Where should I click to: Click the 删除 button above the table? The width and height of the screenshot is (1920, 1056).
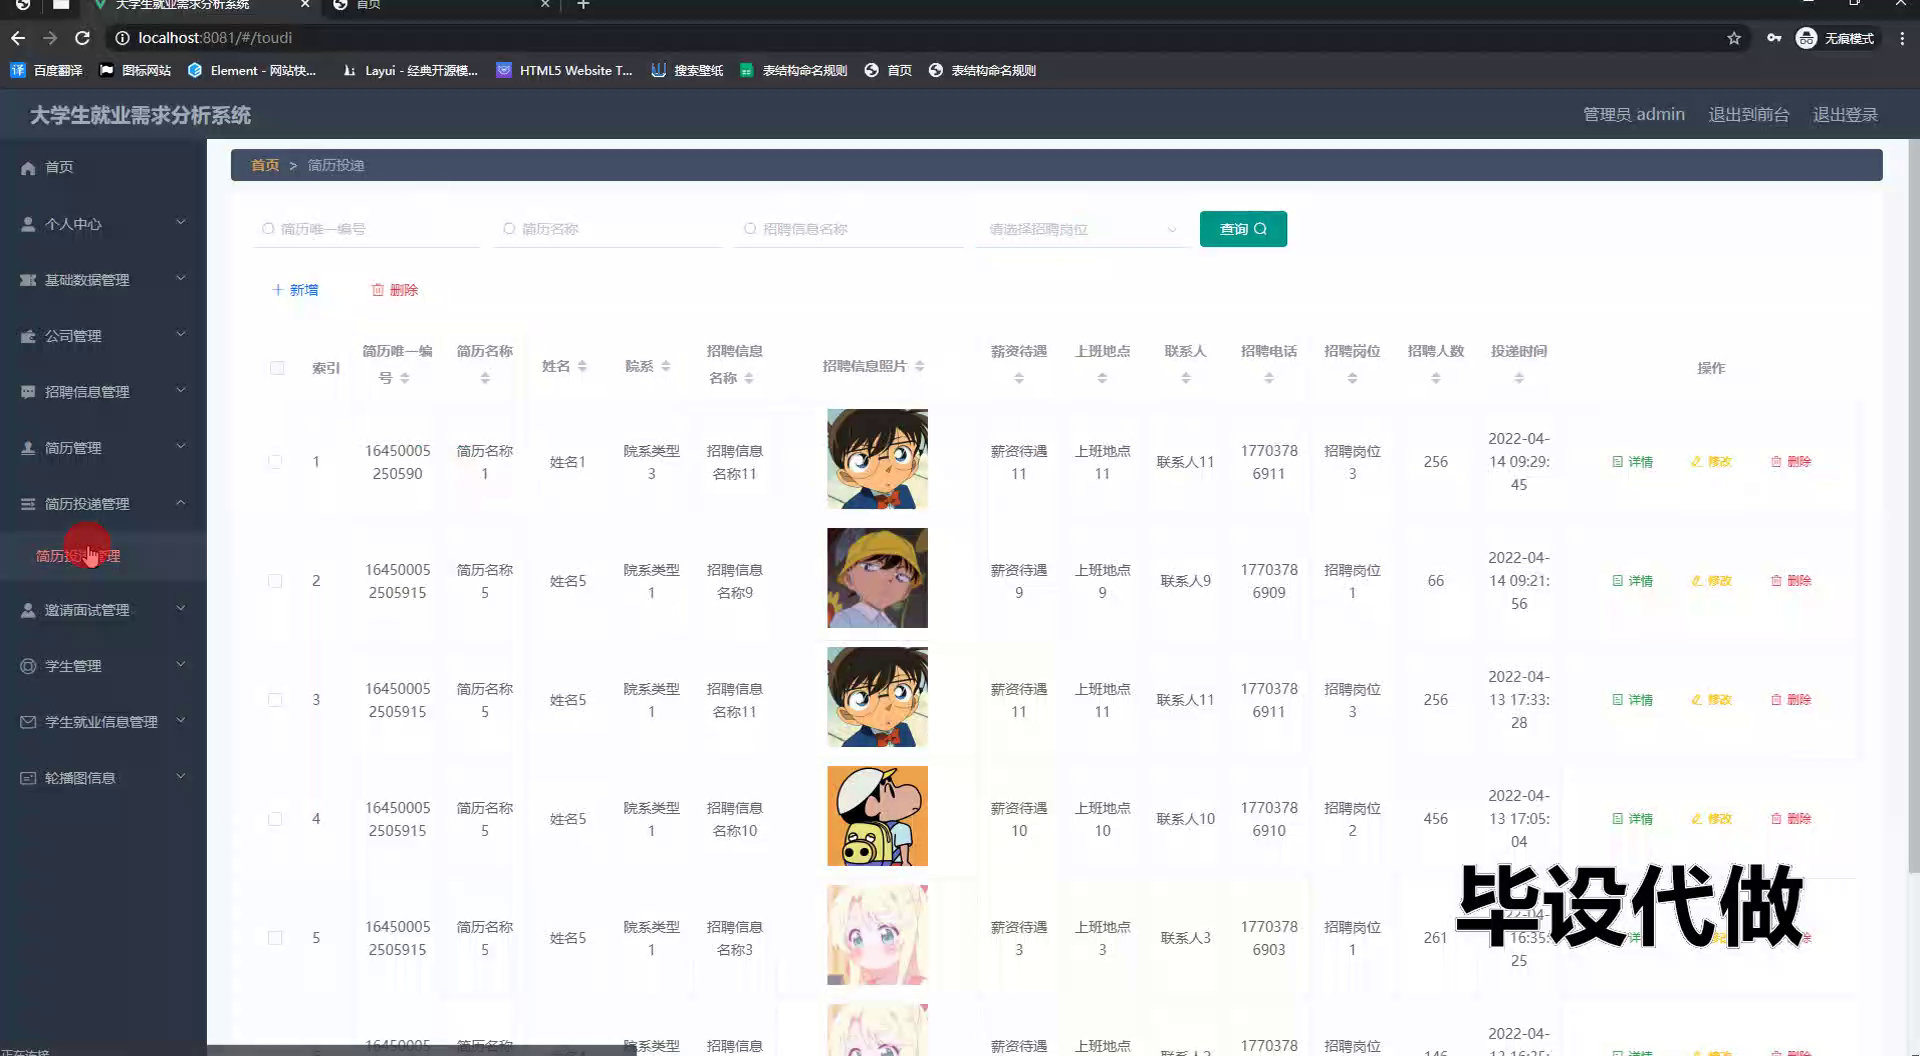[x=395, y=290]
